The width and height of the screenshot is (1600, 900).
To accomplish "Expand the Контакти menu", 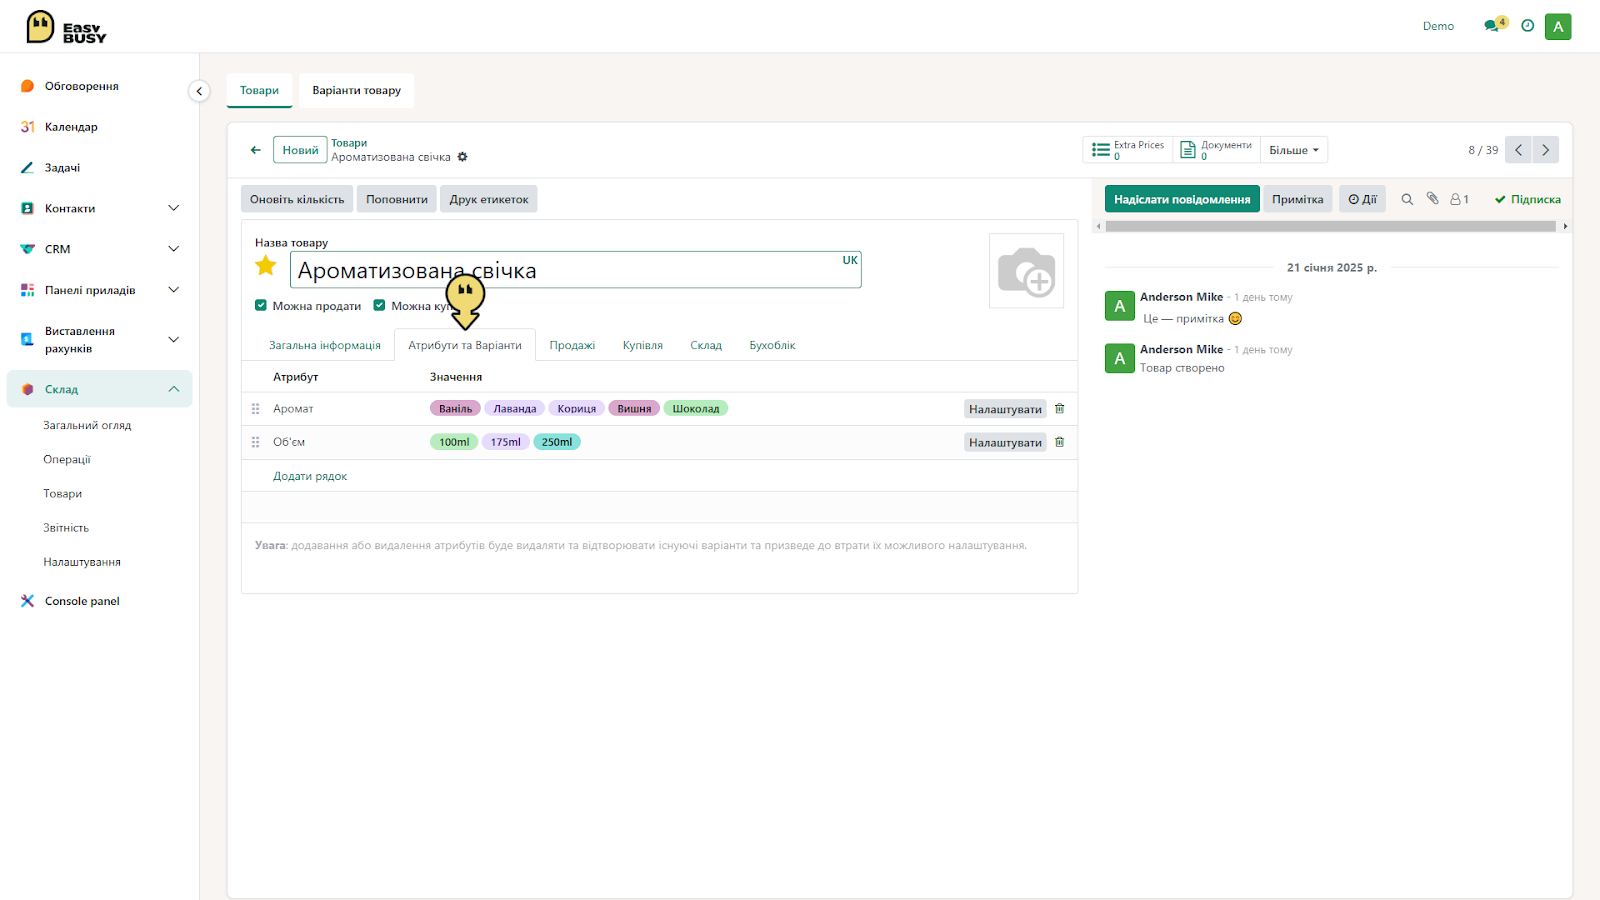I will click(173, 208).
